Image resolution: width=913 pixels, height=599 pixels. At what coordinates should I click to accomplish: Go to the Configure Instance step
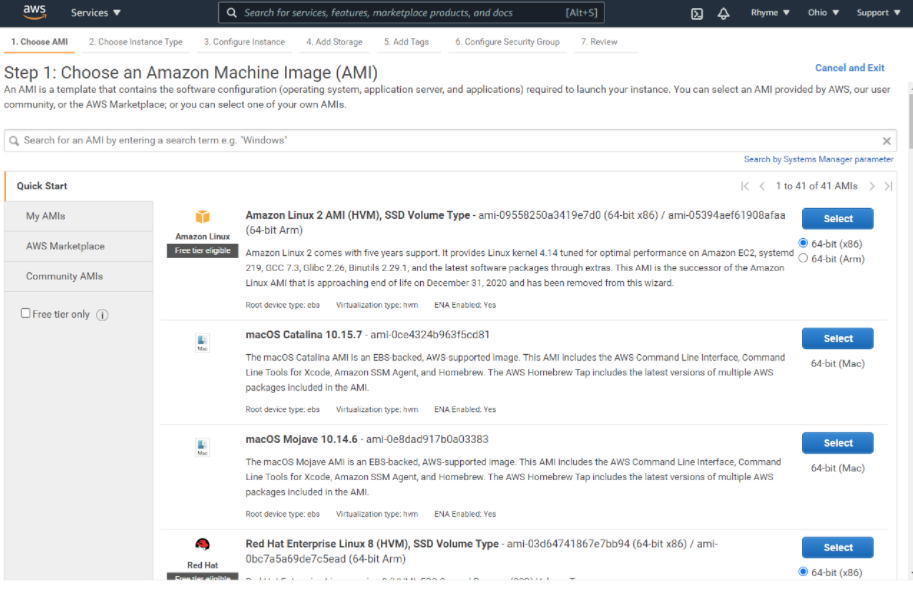tap(244, 42)
